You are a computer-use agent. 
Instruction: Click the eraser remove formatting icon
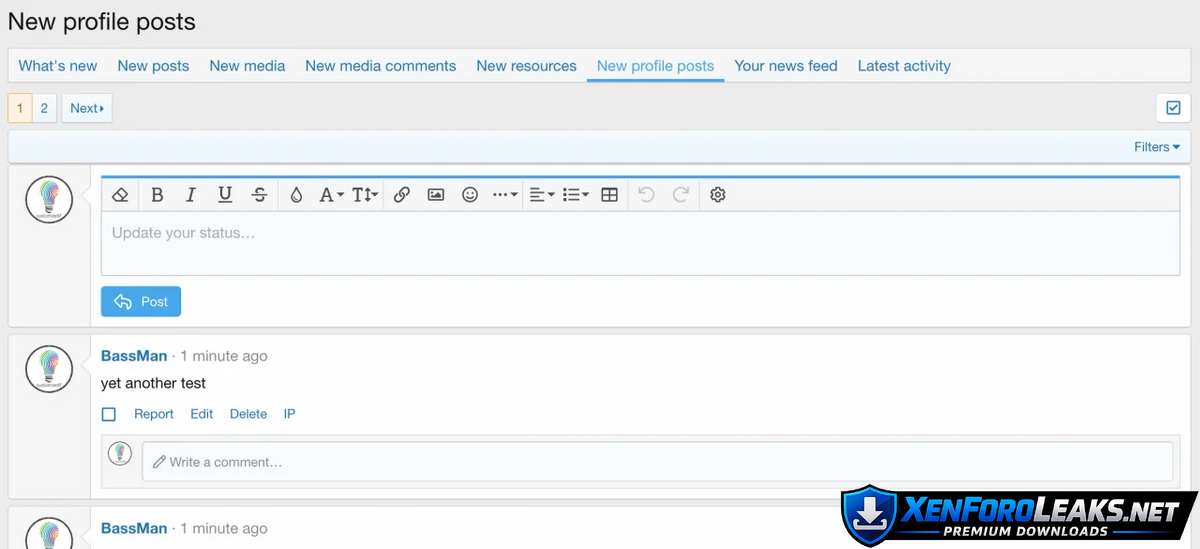pyautogui.click(x=120, y=195)
